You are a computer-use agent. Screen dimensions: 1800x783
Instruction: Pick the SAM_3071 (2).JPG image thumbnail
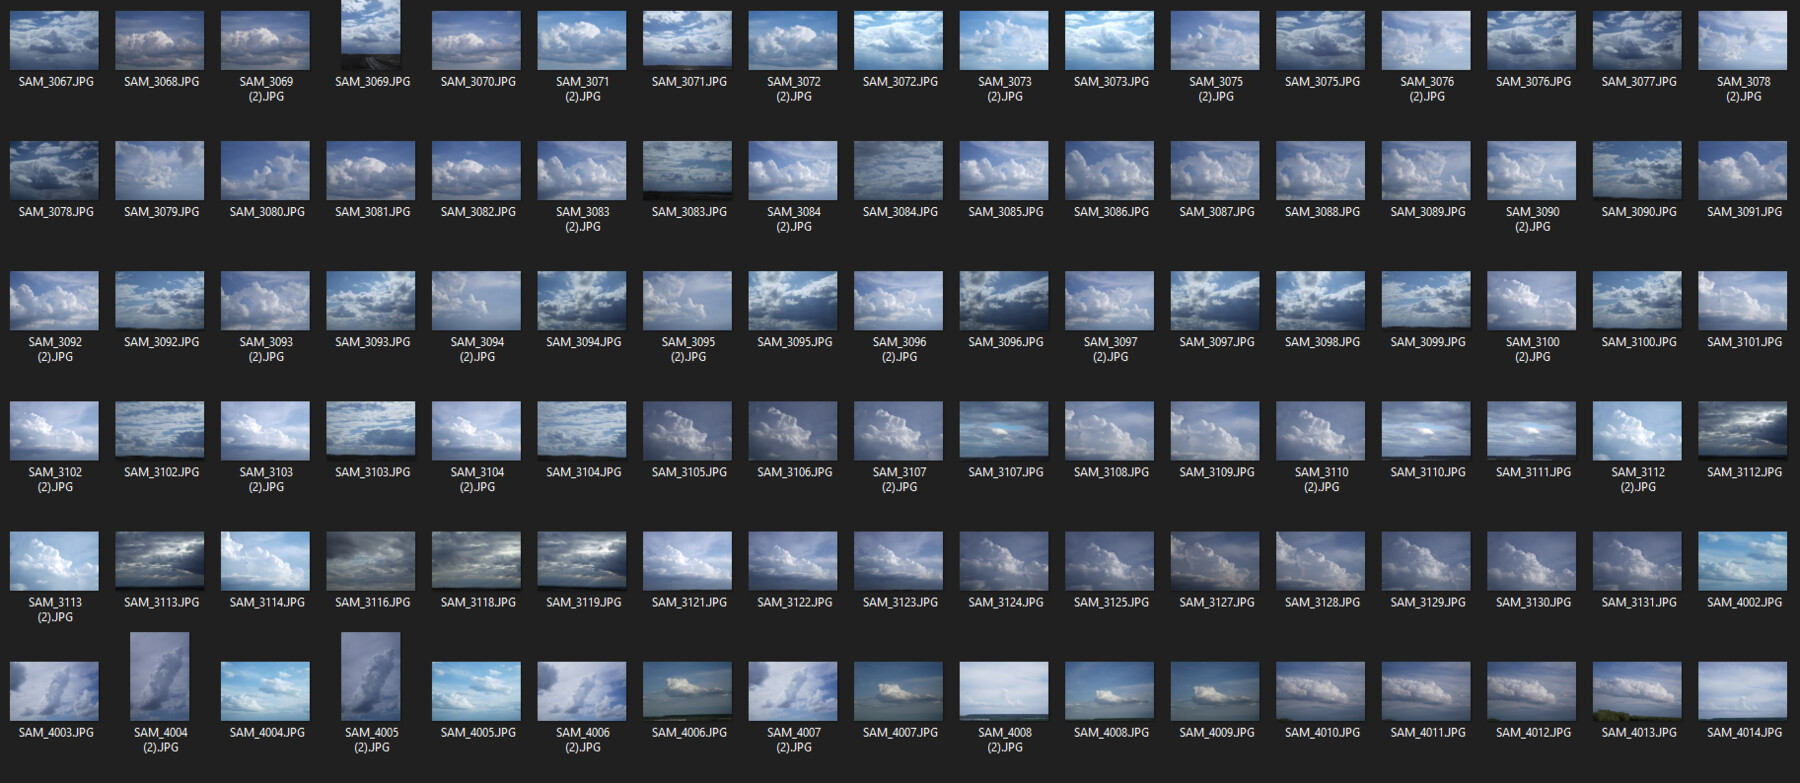(x=582, y=40)
